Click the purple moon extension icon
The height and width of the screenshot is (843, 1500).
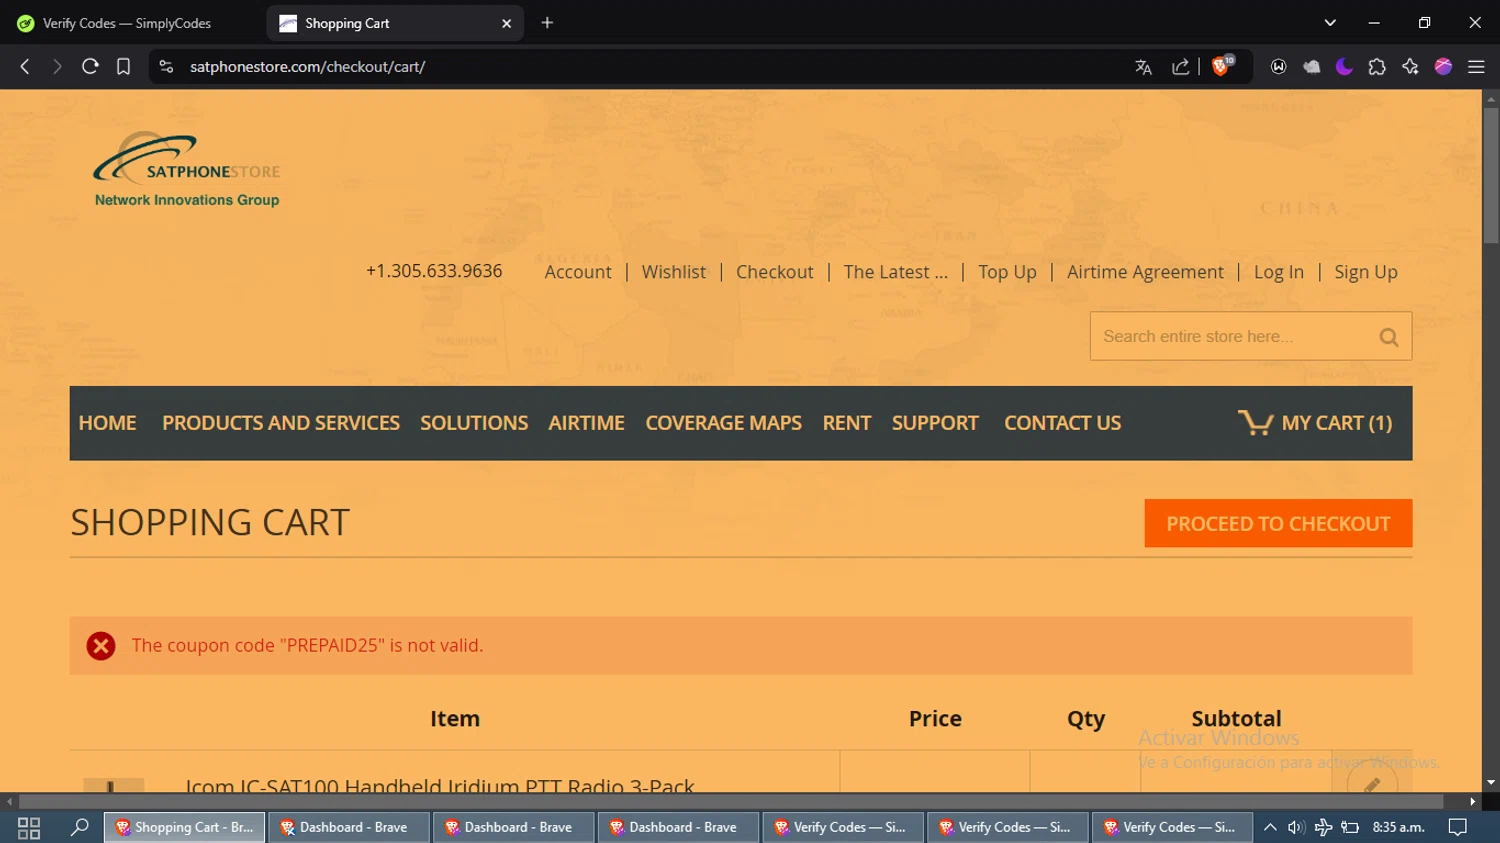coord(1344,67)
